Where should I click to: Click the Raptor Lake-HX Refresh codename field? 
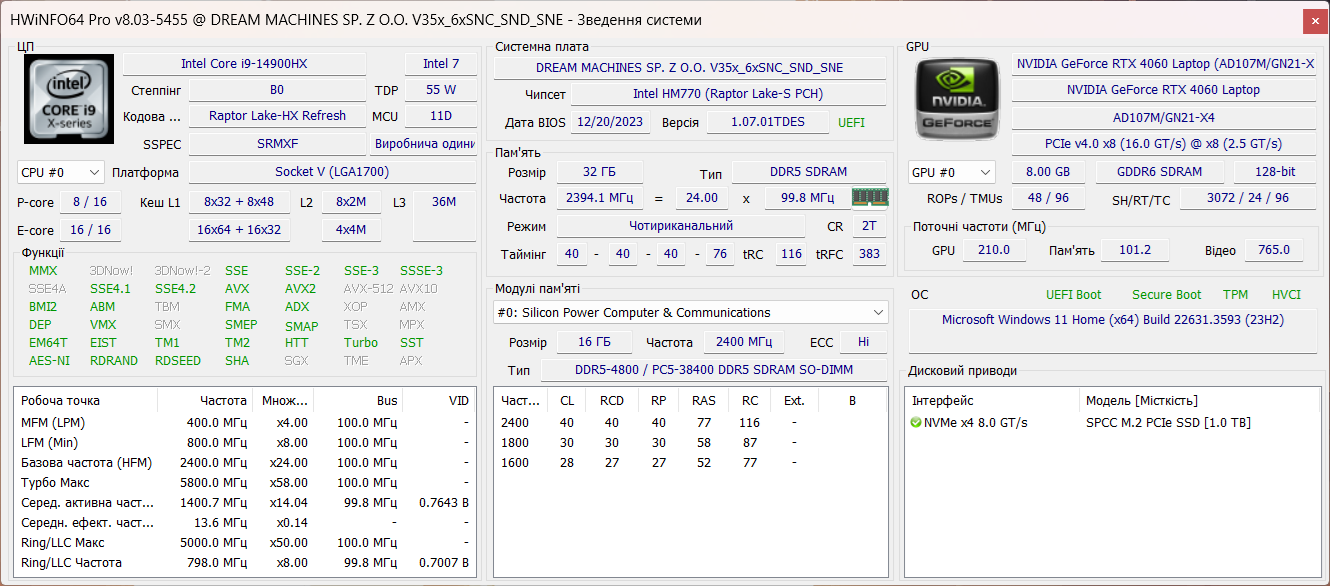pyautogui.click(x=277, y=116)
